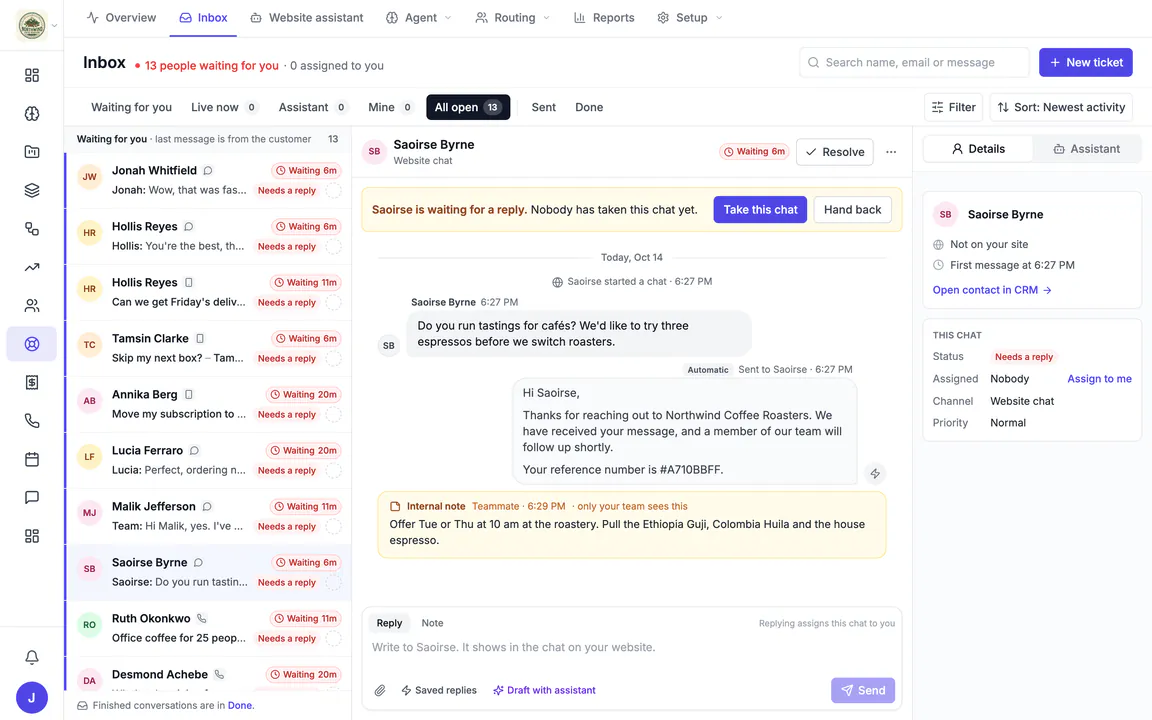Open the apps grid icon below the chat icon
1152x720 pixels.
coord(32,536)
